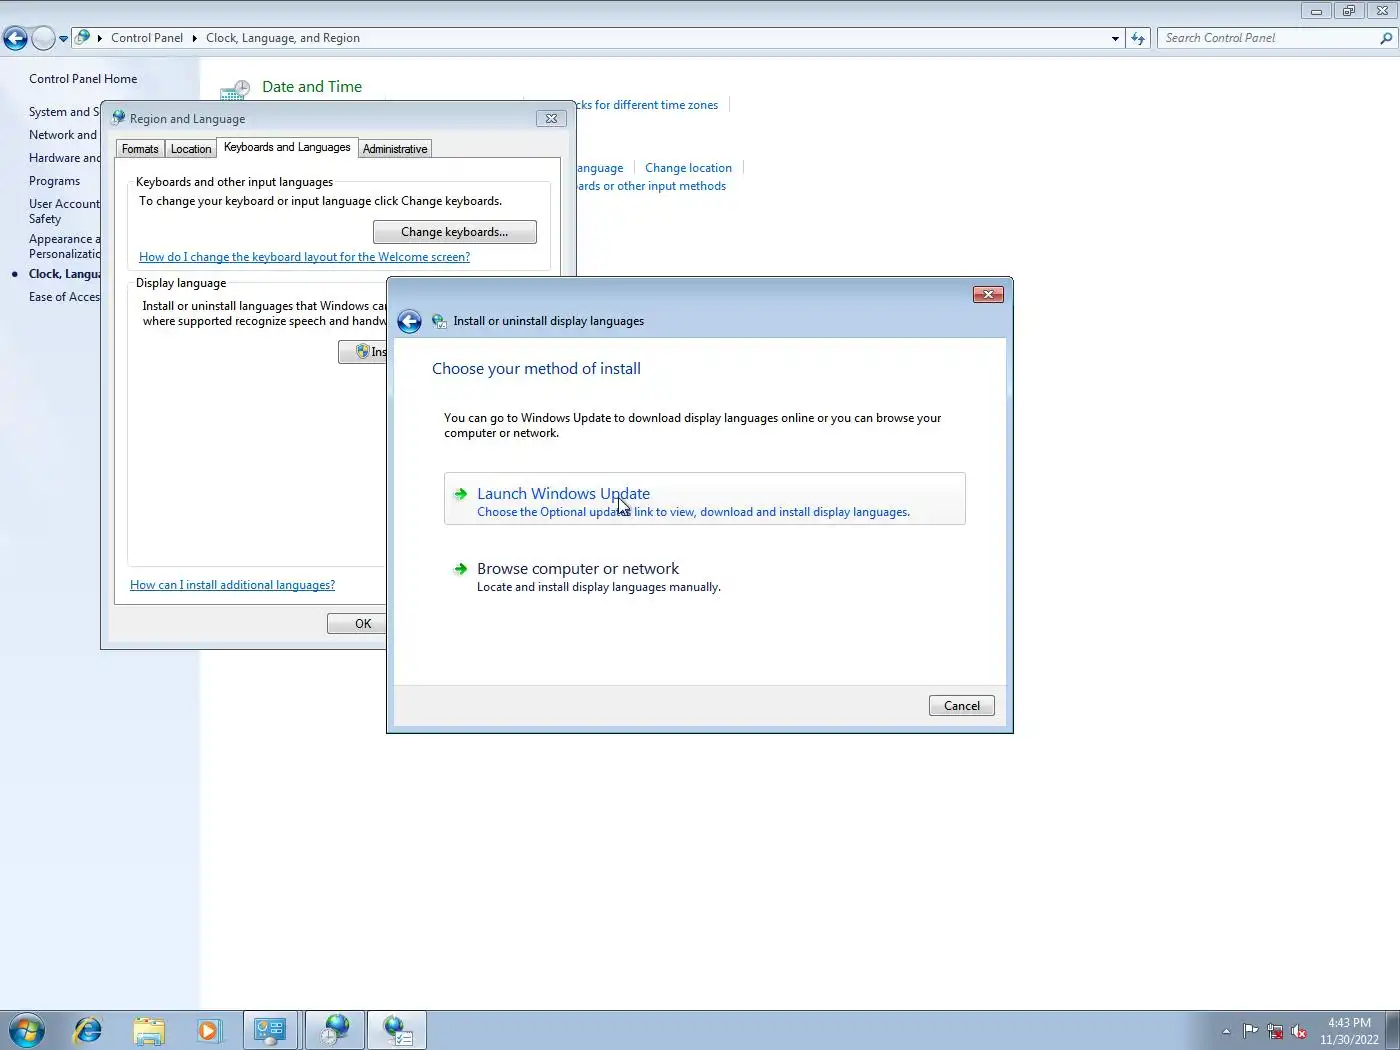The height and width of the screenshot is (1050, 1400).
Task: Switch to the Administrative tab
Action: click(395, 149)
